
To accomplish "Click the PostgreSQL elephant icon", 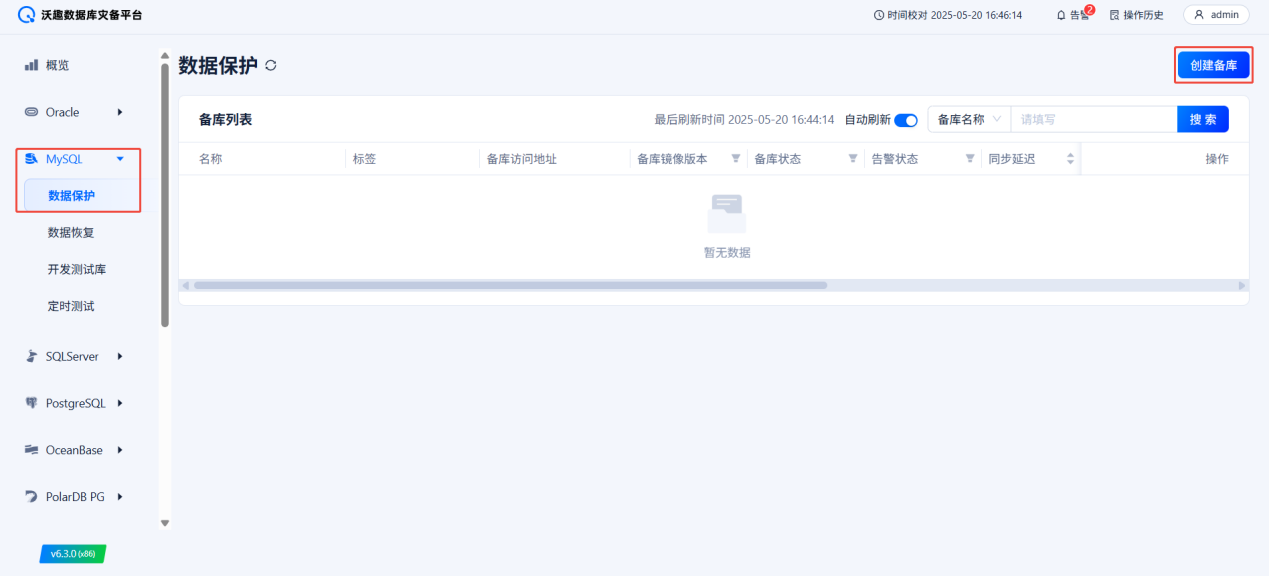I will (31, 403).
